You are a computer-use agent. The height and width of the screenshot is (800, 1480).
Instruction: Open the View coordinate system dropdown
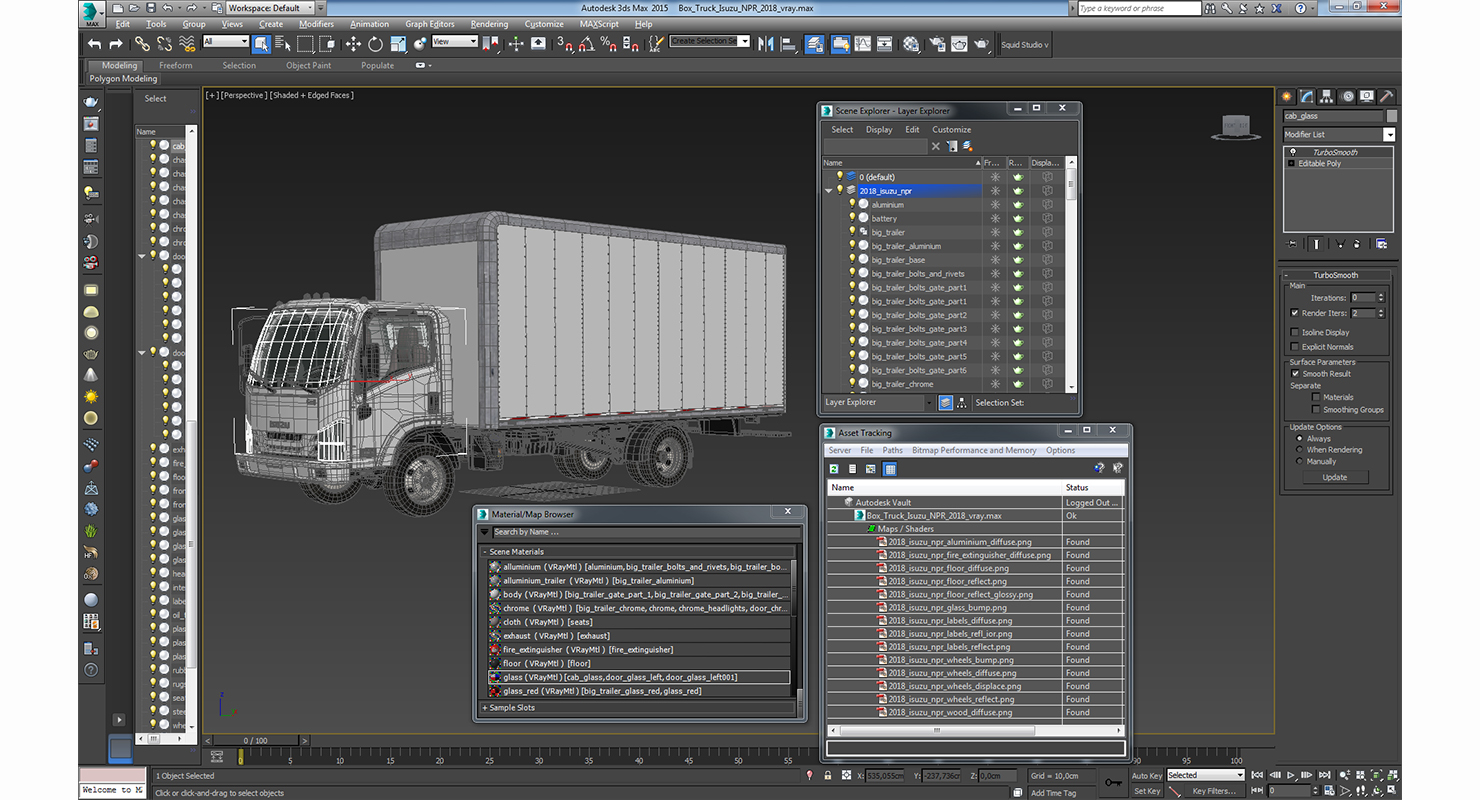point(454,41)
